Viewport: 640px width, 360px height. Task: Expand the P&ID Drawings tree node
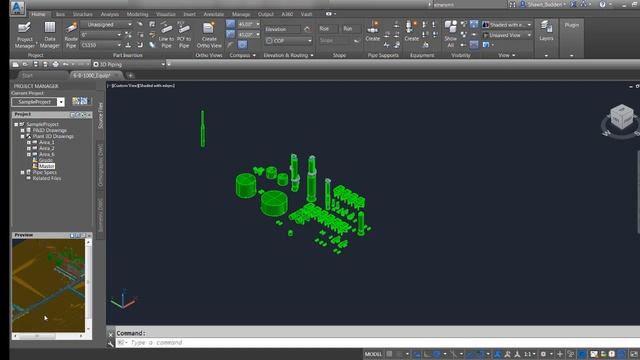23,130
